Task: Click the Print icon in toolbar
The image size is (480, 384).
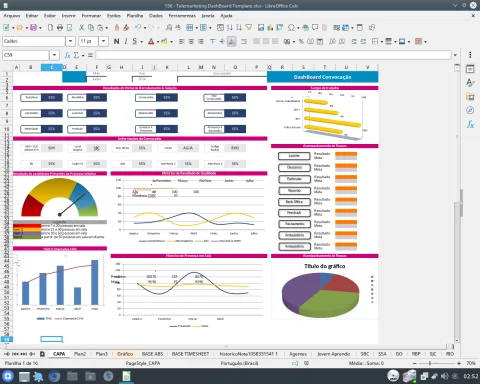Action: click(x=60, y=28)
